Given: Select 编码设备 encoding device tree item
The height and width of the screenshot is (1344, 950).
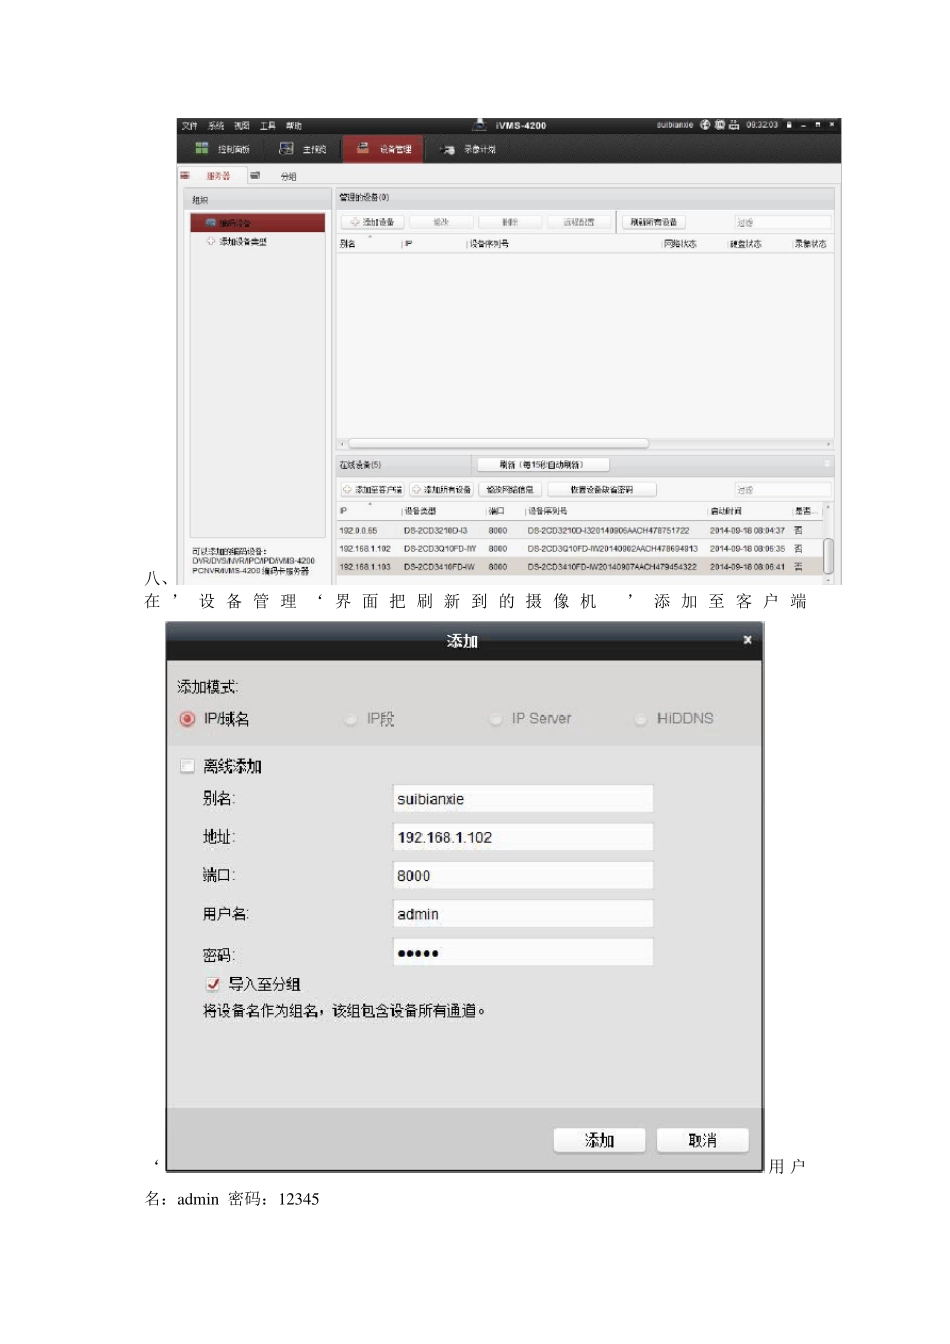Looking at the screenshot, I should (258, 222).
